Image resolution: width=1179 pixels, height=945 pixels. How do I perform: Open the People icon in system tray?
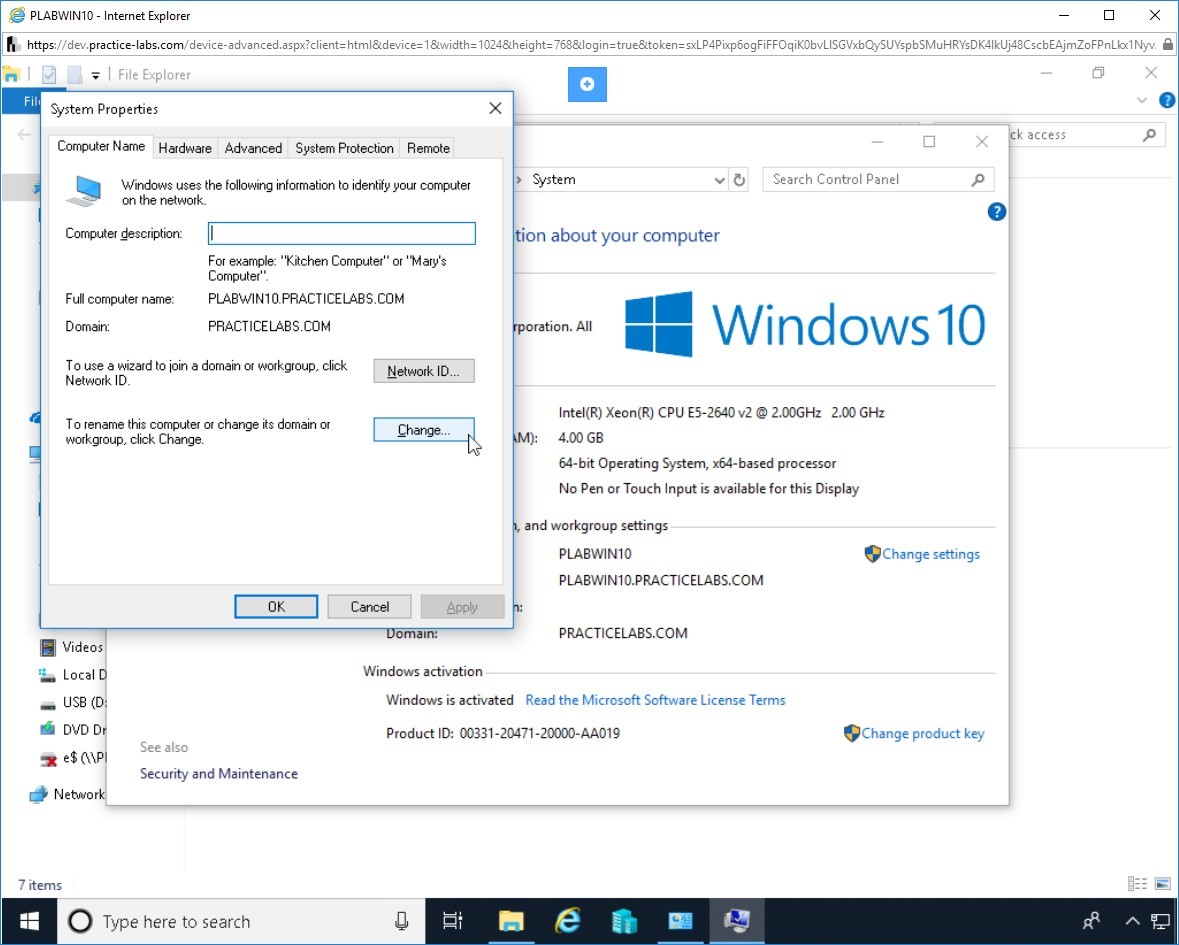(1092, 921)
